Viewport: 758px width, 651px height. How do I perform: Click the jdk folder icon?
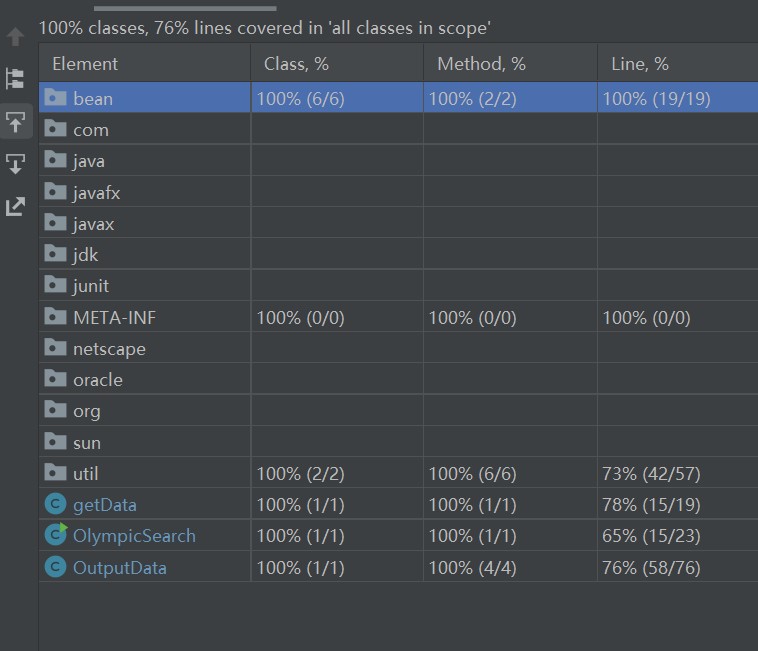pyautogui.click(x=55, y=253)
